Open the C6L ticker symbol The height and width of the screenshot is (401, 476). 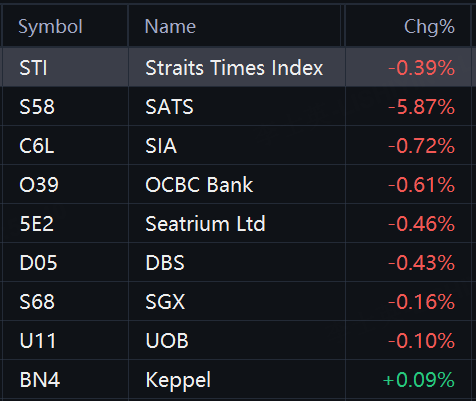point(37,146)
